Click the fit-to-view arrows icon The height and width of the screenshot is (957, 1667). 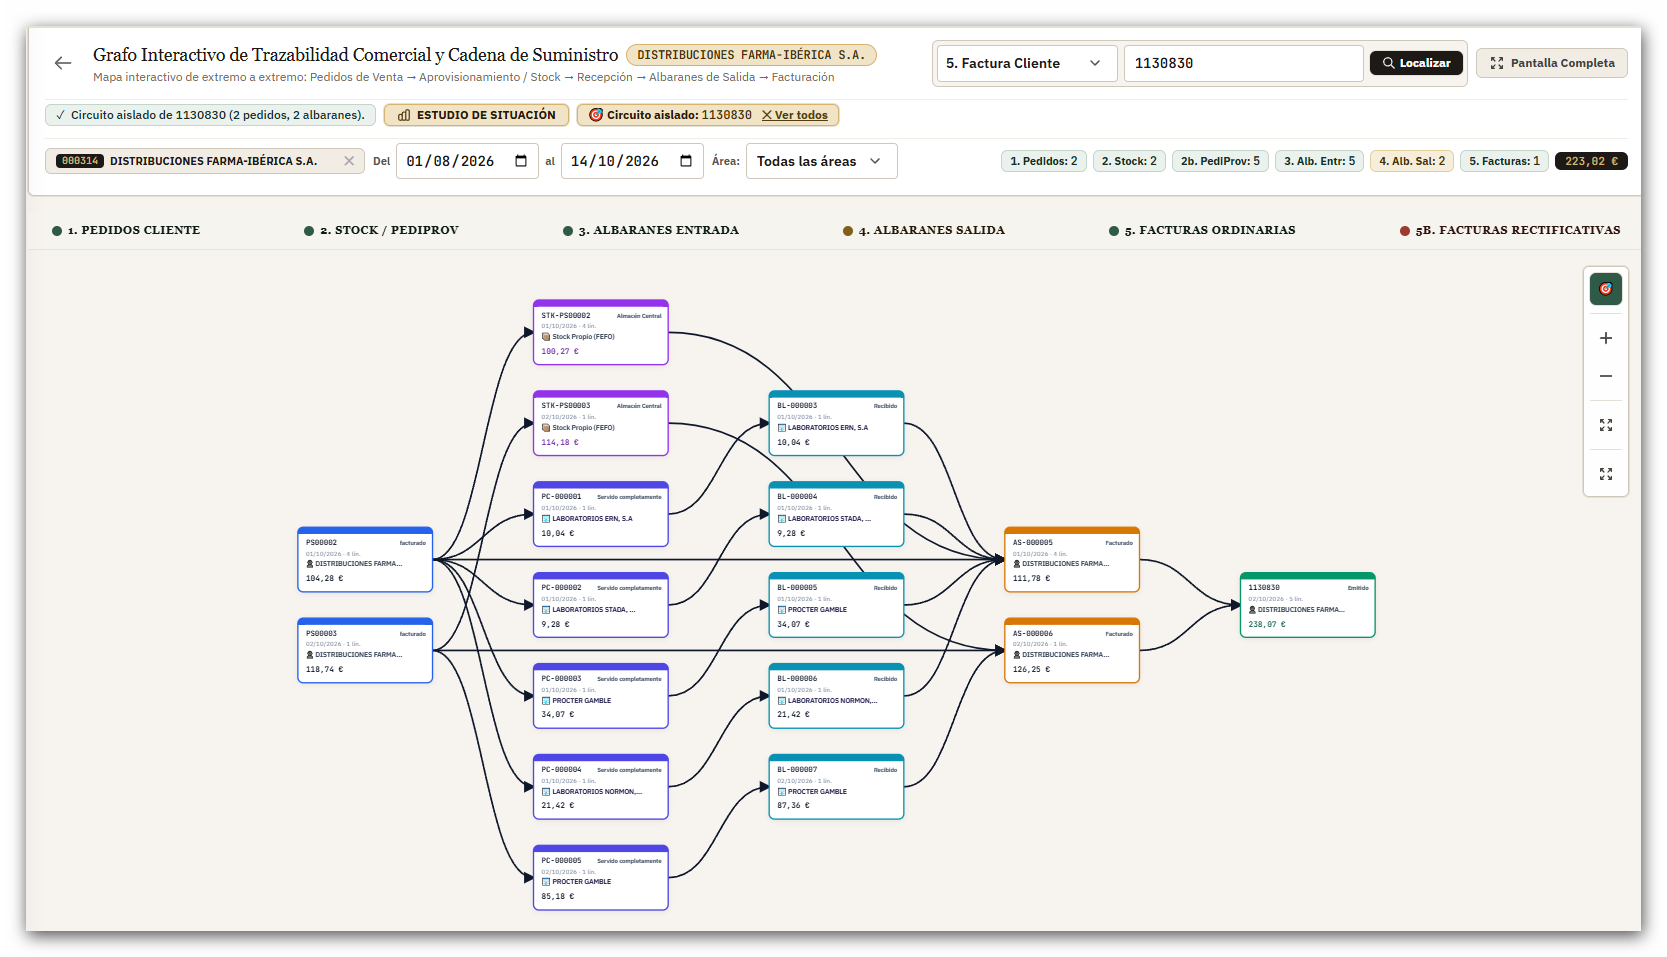(1606, 425)
